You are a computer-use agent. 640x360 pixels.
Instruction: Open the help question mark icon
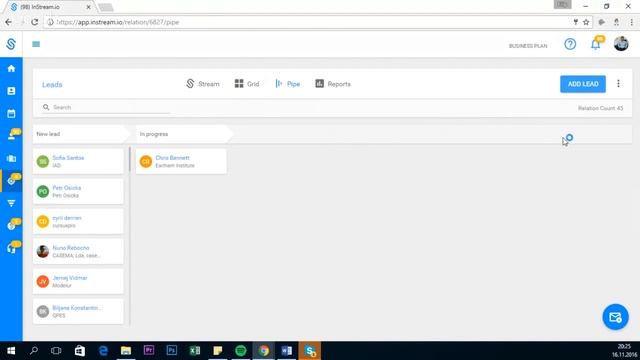pos(570,44)
